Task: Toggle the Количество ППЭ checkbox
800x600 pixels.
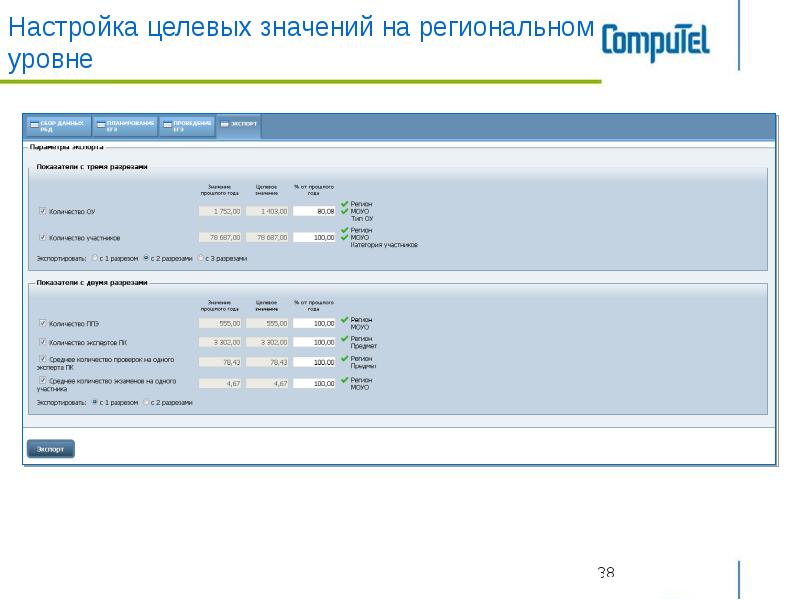Action: click(42, 323)
